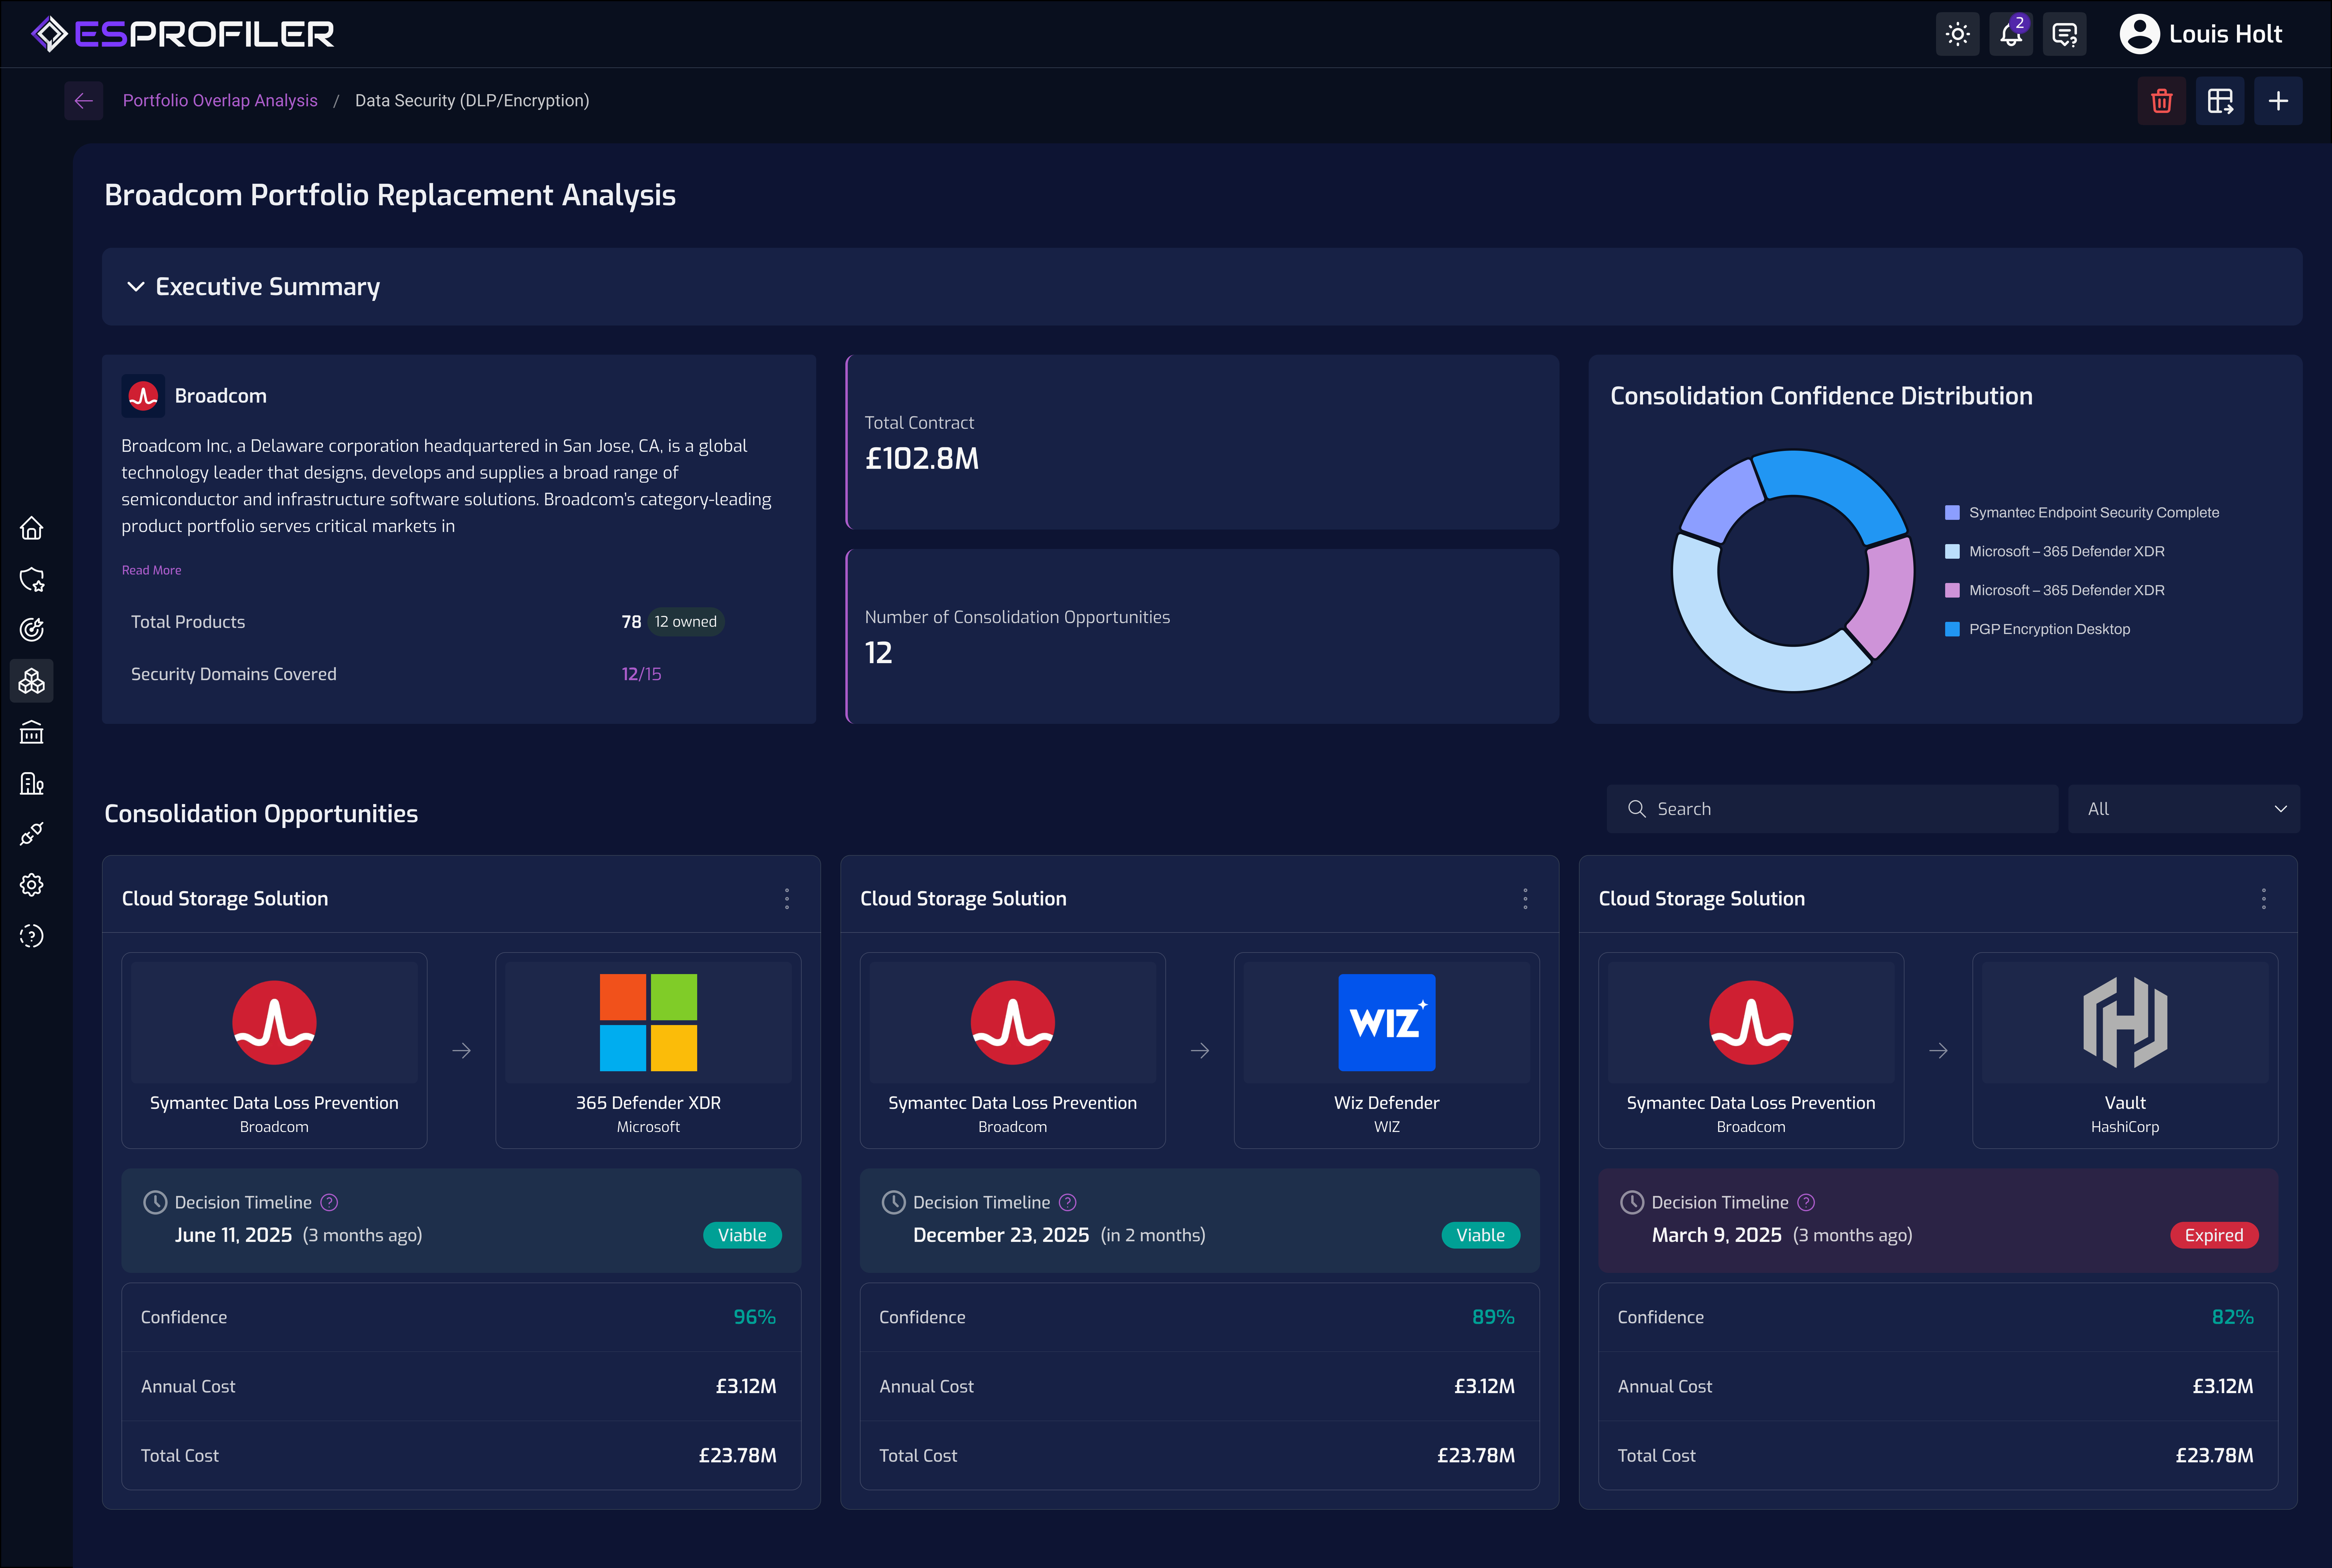Click the Broadcom logo in summary card

pos(143,396)
